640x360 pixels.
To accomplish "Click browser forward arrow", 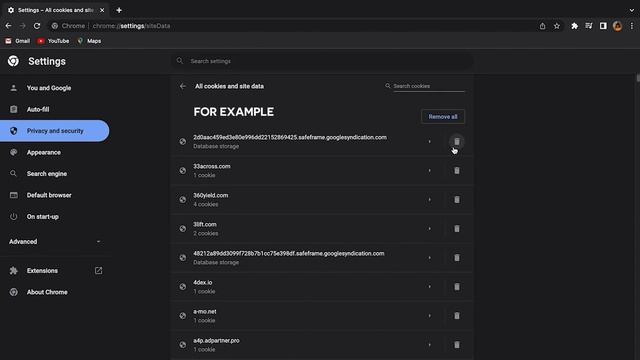I will pyautogui.click(x=23, y=26).
